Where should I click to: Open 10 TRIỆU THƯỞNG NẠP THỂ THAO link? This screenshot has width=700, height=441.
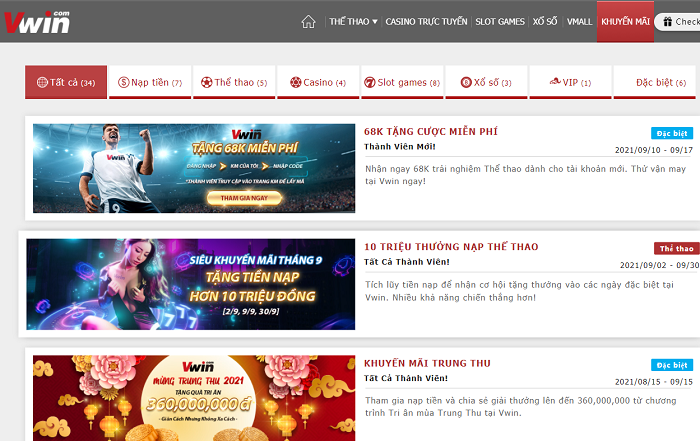[450, 247]
